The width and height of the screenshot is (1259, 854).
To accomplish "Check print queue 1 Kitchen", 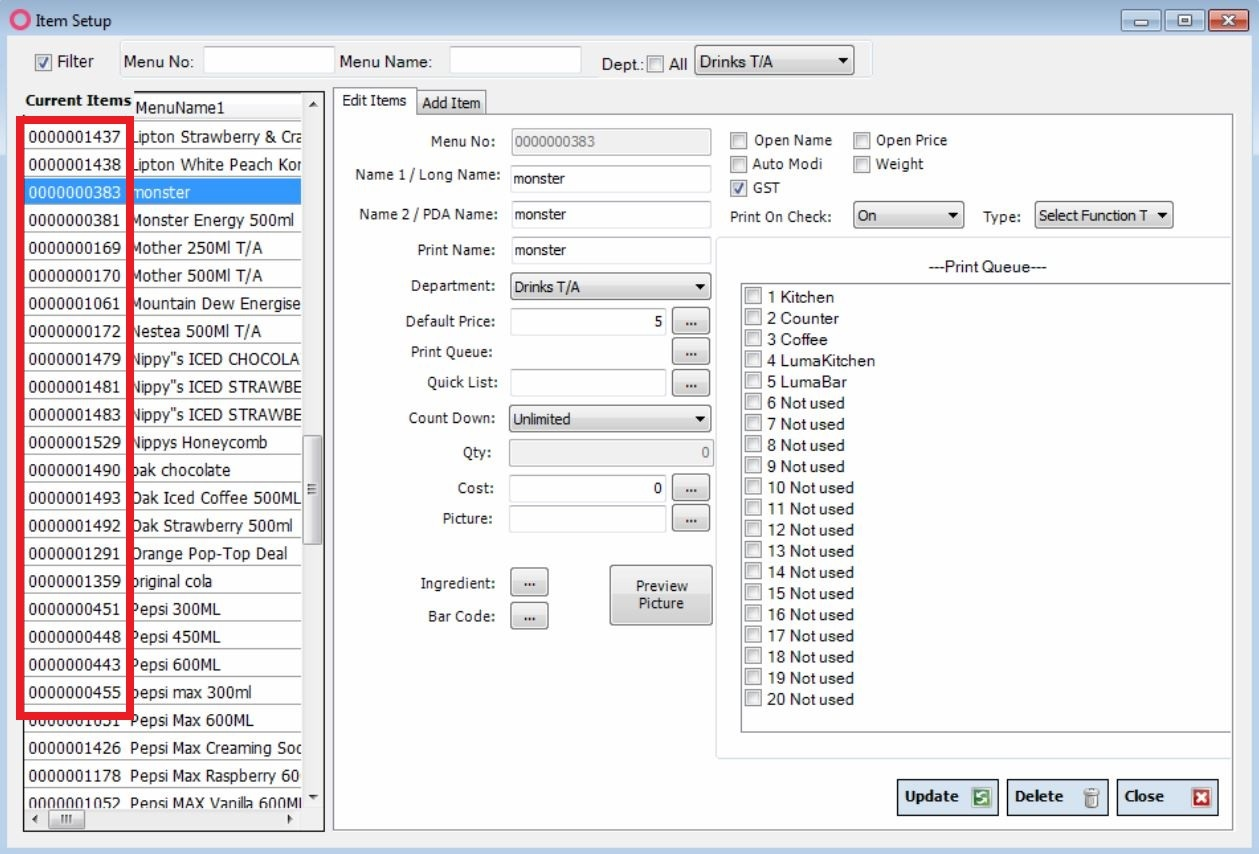I will (753, 297).
